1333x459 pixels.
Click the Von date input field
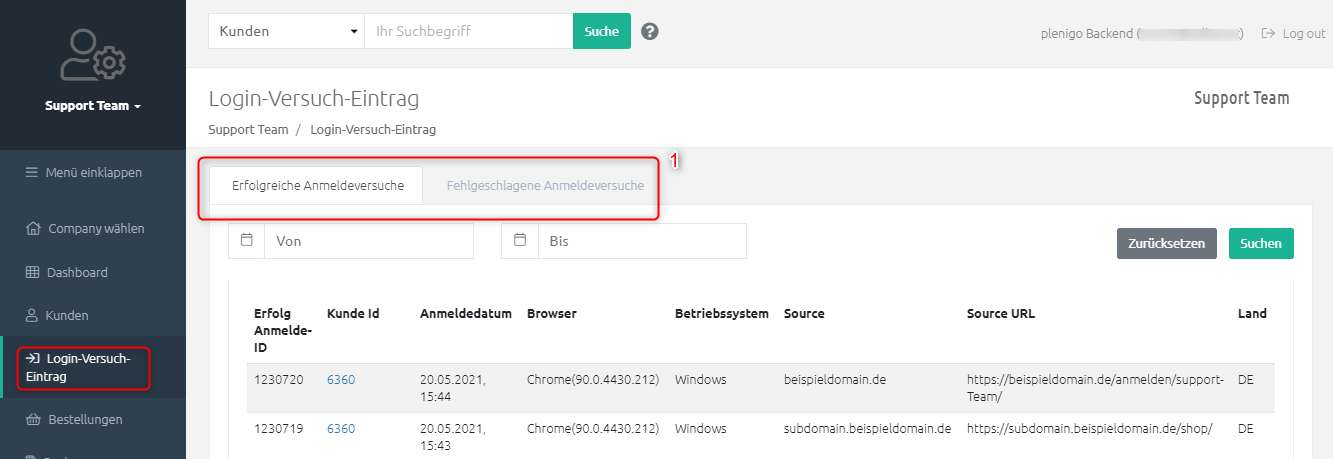368,241
